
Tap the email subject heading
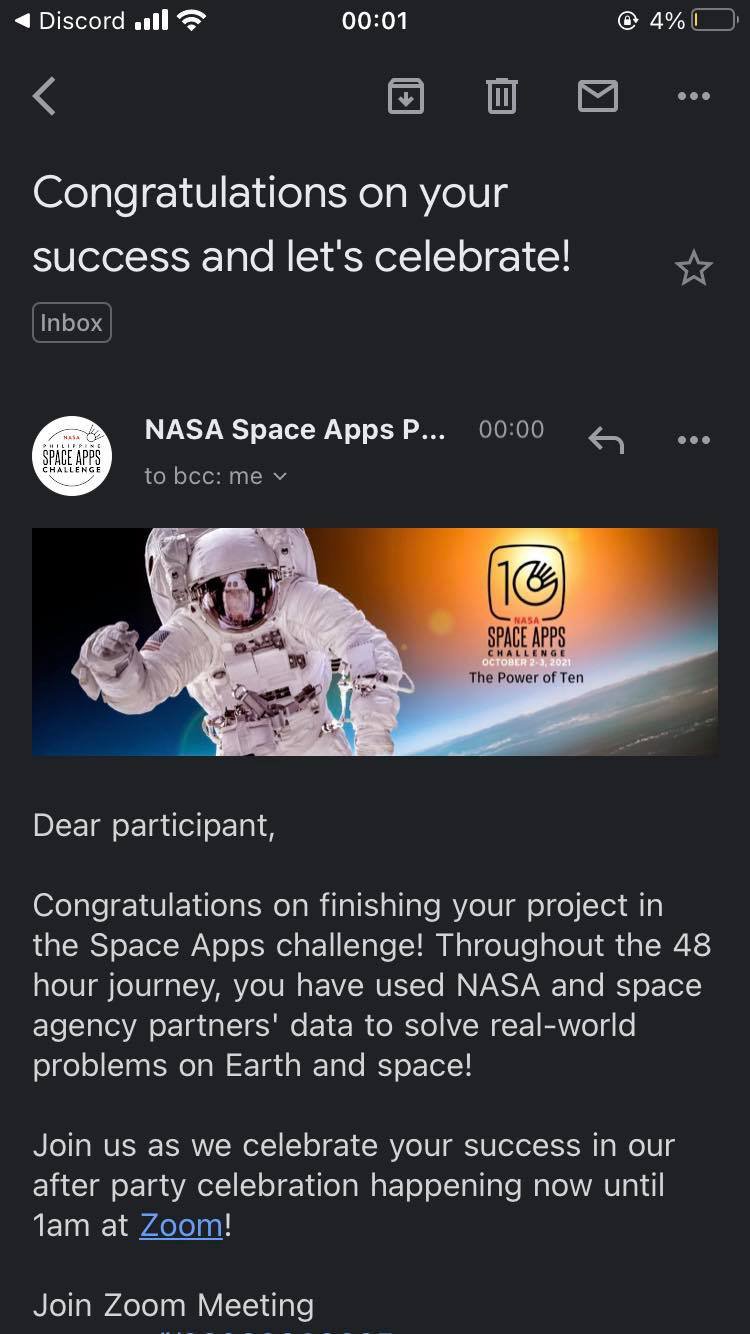point(300,224)
